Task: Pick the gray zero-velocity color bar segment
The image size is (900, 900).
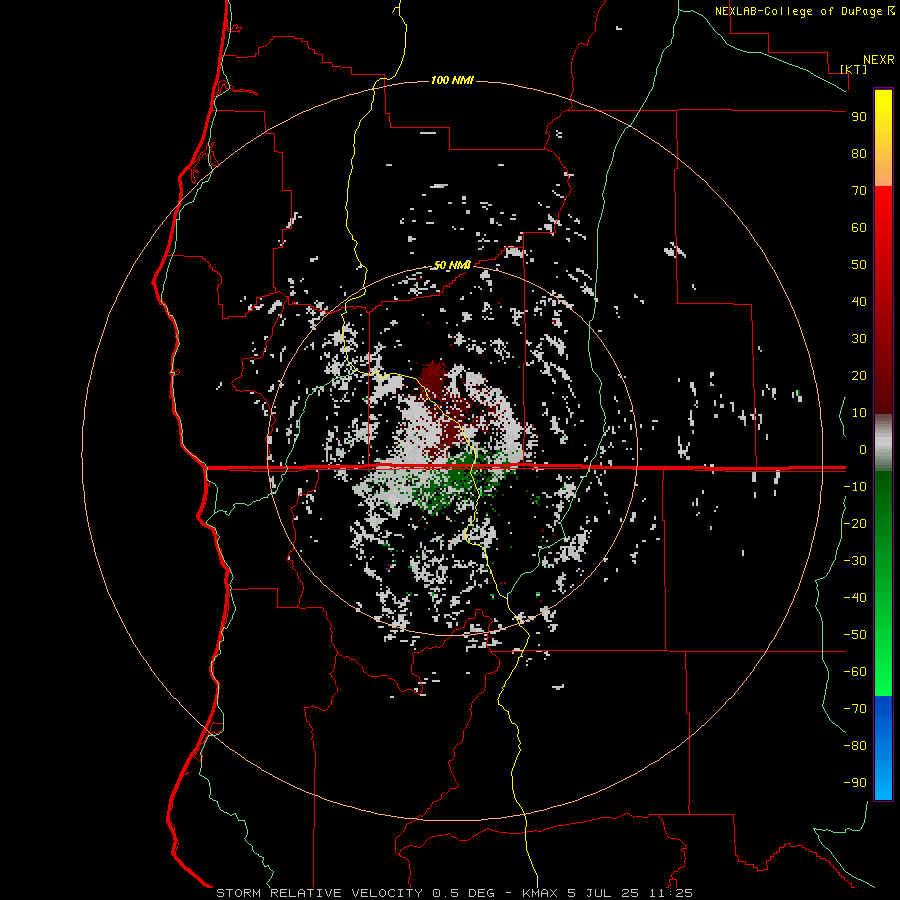Action: [x=883, y=443]
